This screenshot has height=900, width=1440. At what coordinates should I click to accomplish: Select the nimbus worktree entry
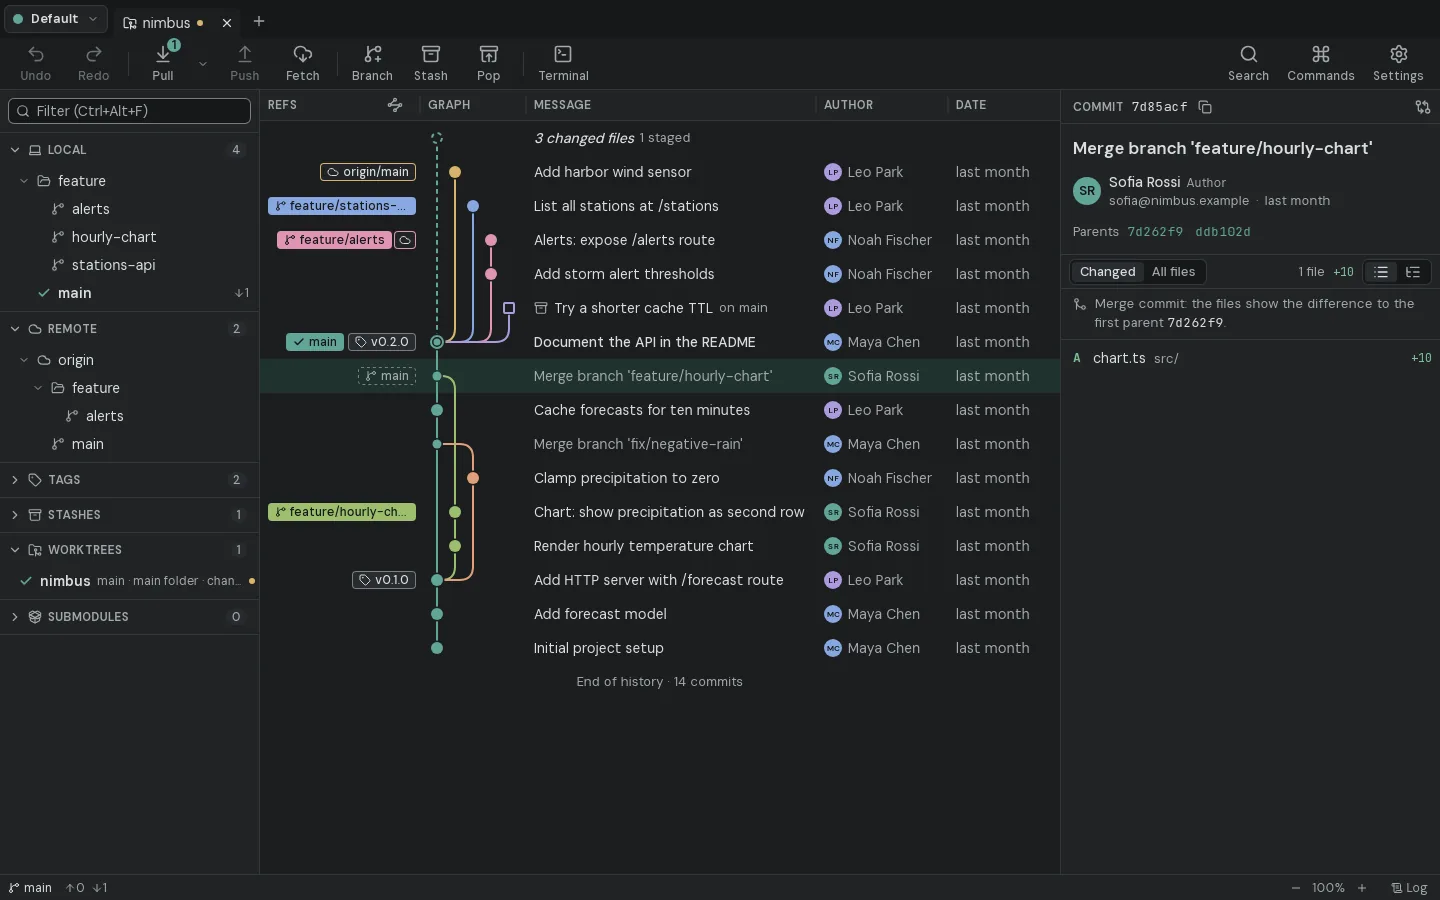point(129,581)
